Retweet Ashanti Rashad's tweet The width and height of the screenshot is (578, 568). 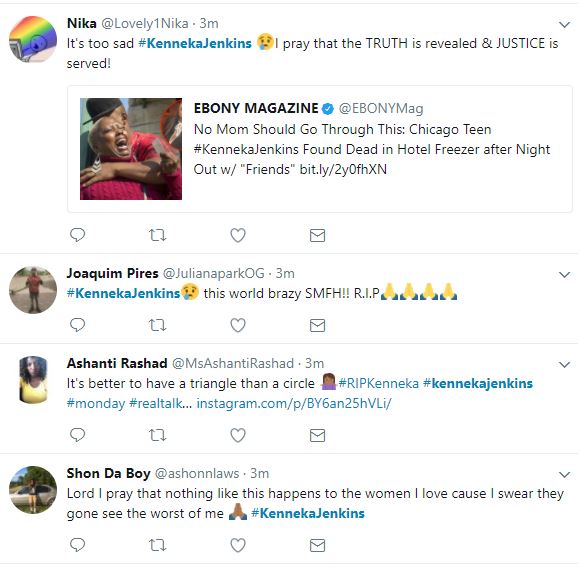coord(157,435)
